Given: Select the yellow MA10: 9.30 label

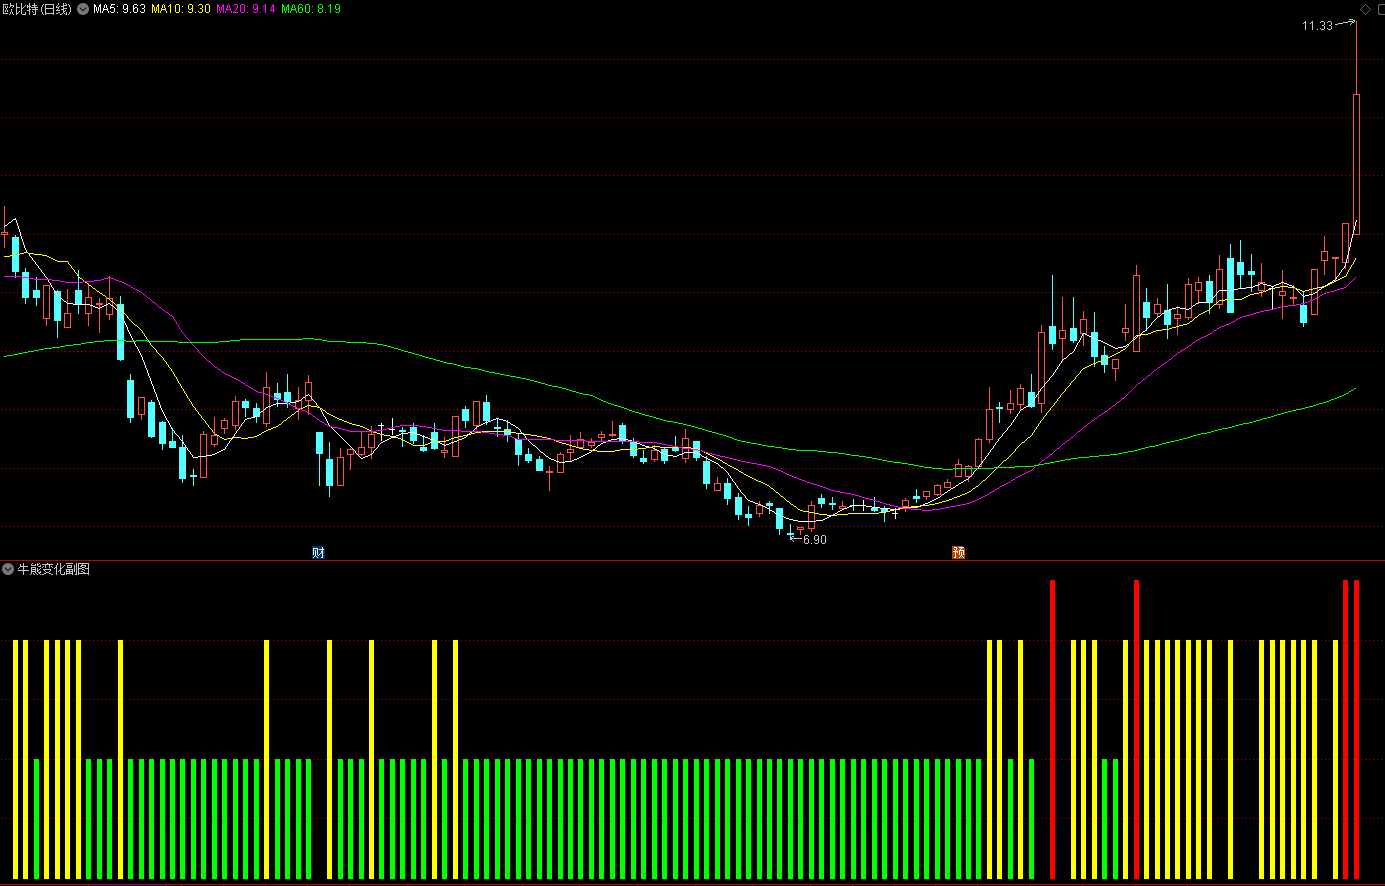Looking at the screenshot, I should click(x=181, y=9).
